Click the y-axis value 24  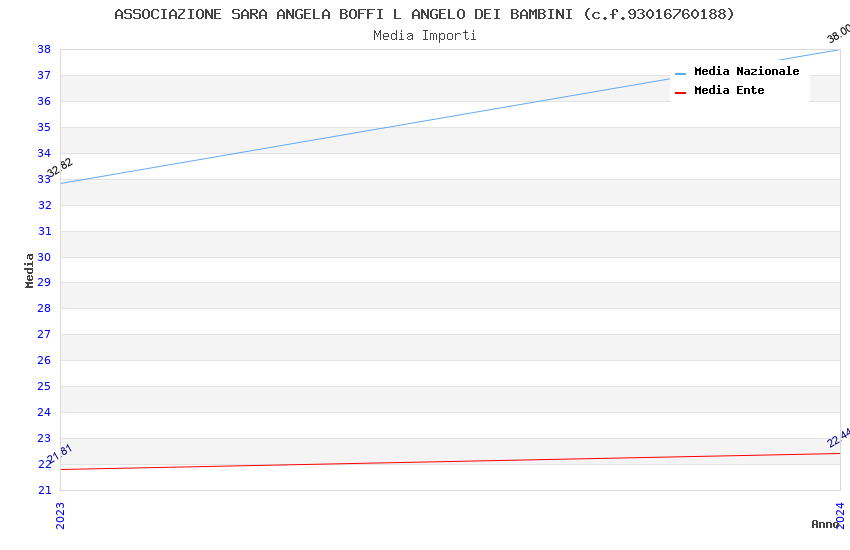point(44,412)
